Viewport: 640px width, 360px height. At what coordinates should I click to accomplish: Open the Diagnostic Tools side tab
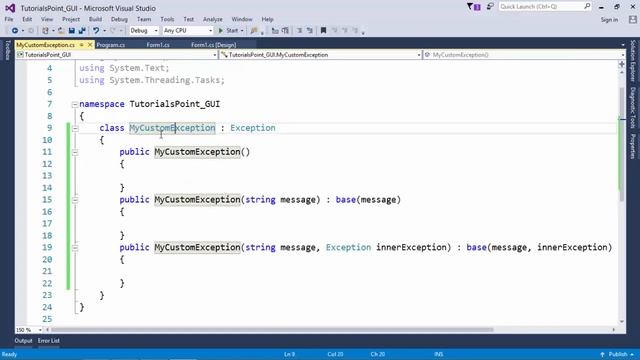pos(633,107)
